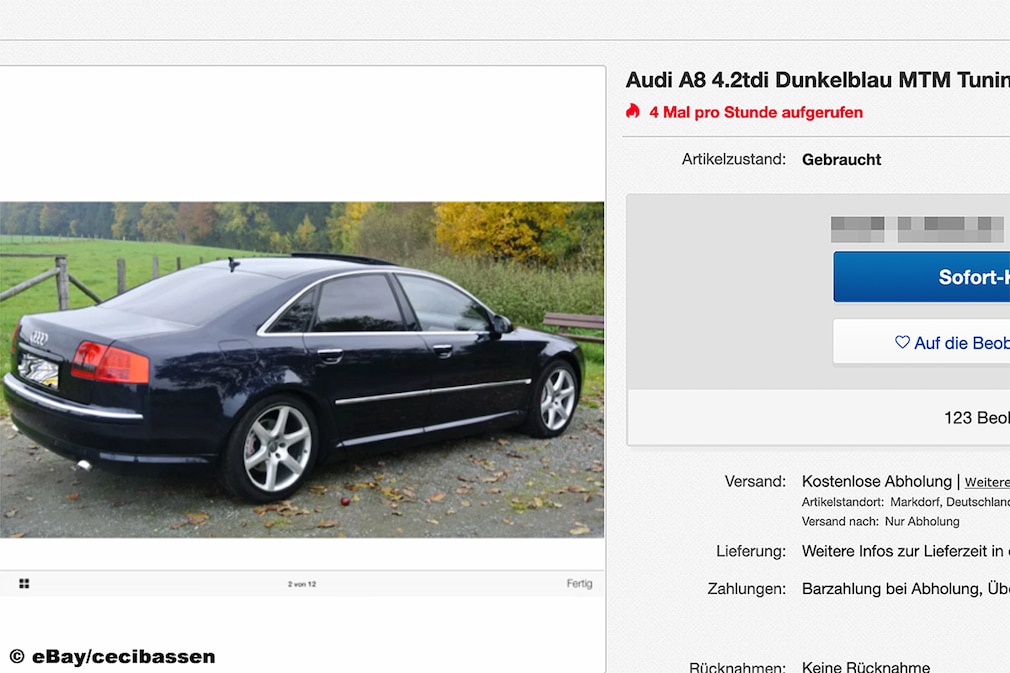Screen dimensions: 1010x673
Task: Click the '123 Beobachter' count text
Action: tap(977, 418)
